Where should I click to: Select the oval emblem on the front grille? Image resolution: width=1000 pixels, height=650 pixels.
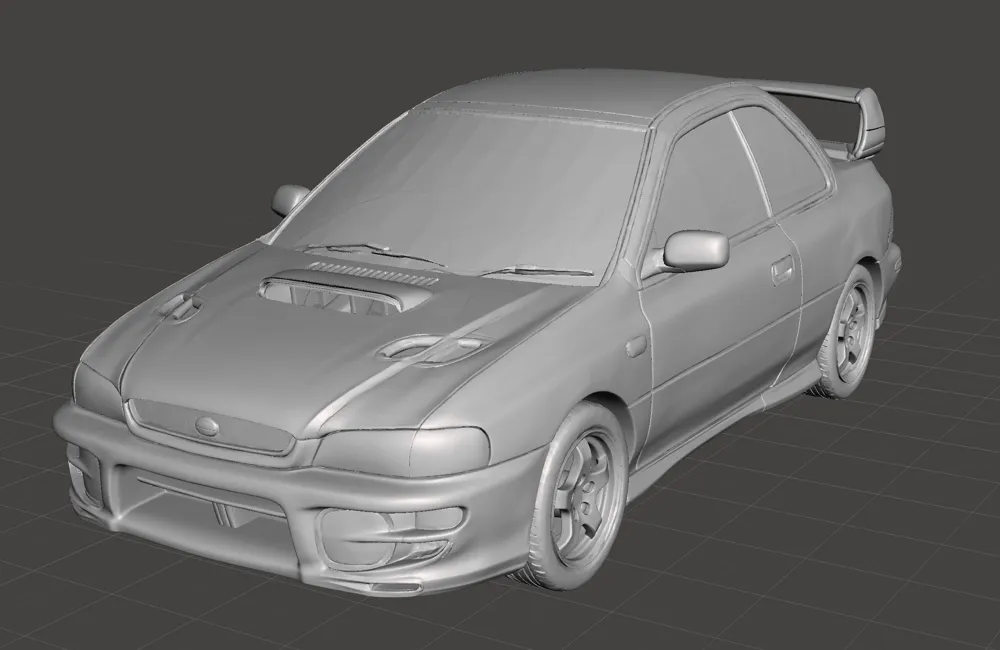click(x=209, y=424)
